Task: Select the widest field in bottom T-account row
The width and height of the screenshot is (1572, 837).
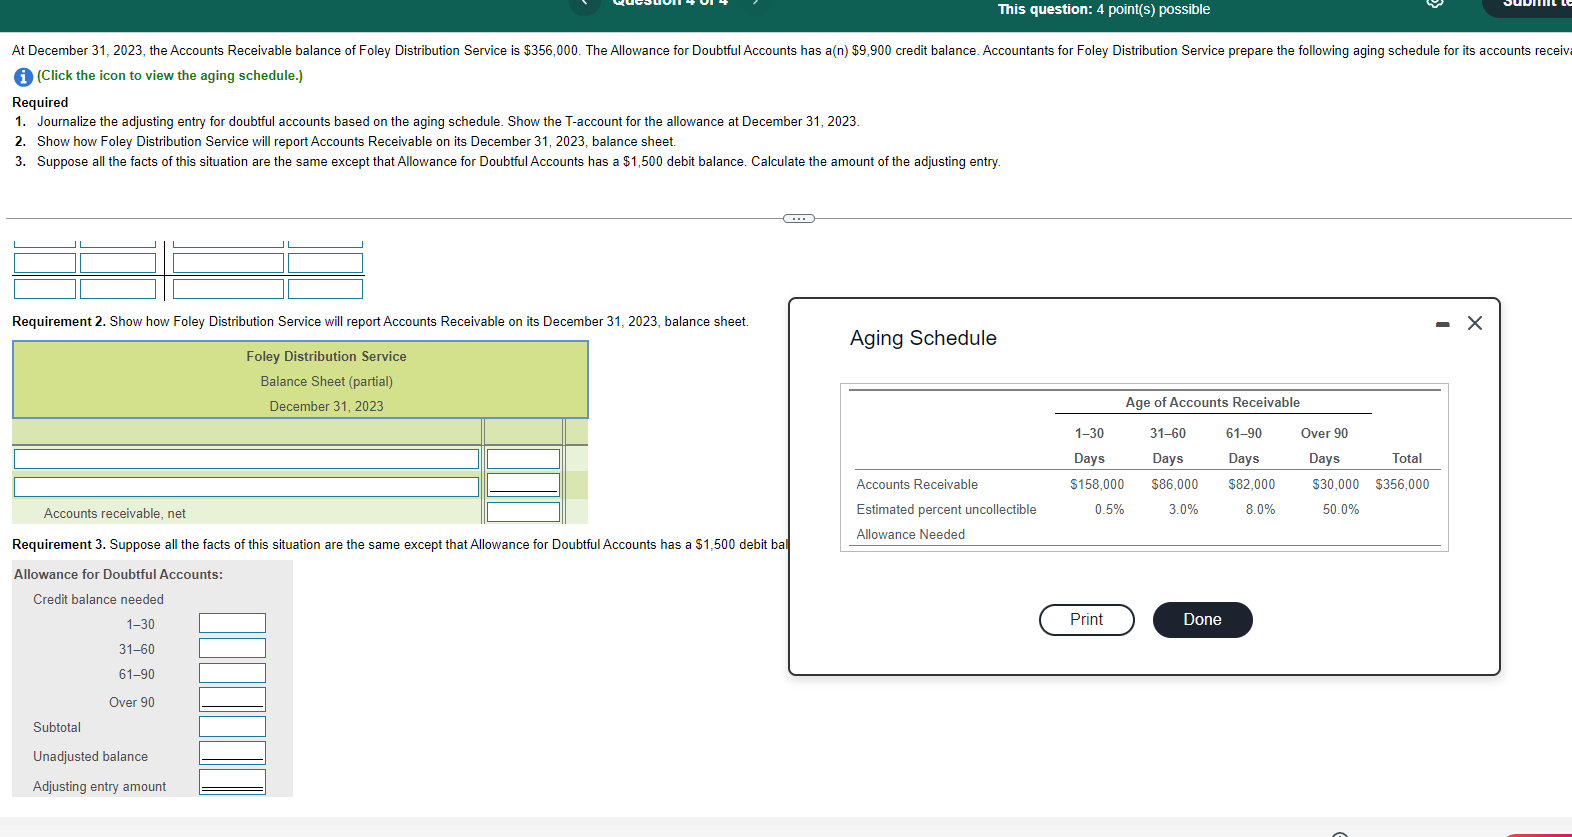Action: click(x=228, y=289)
